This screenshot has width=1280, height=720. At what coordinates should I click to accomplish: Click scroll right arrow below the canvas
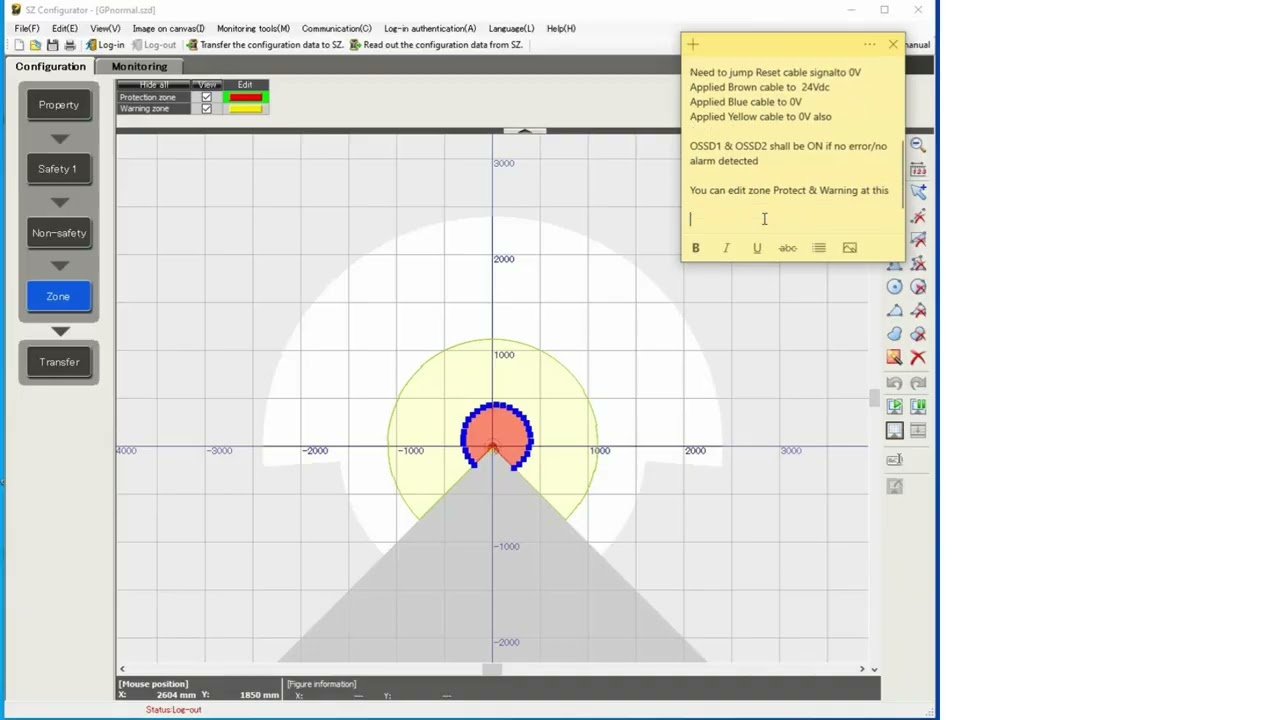(862, 669)
